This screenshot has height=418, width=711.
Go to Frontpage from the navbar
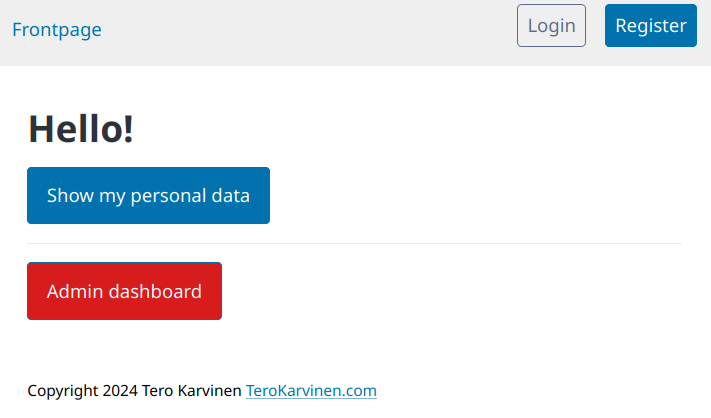pyautogui.click(x=57, y=29)
